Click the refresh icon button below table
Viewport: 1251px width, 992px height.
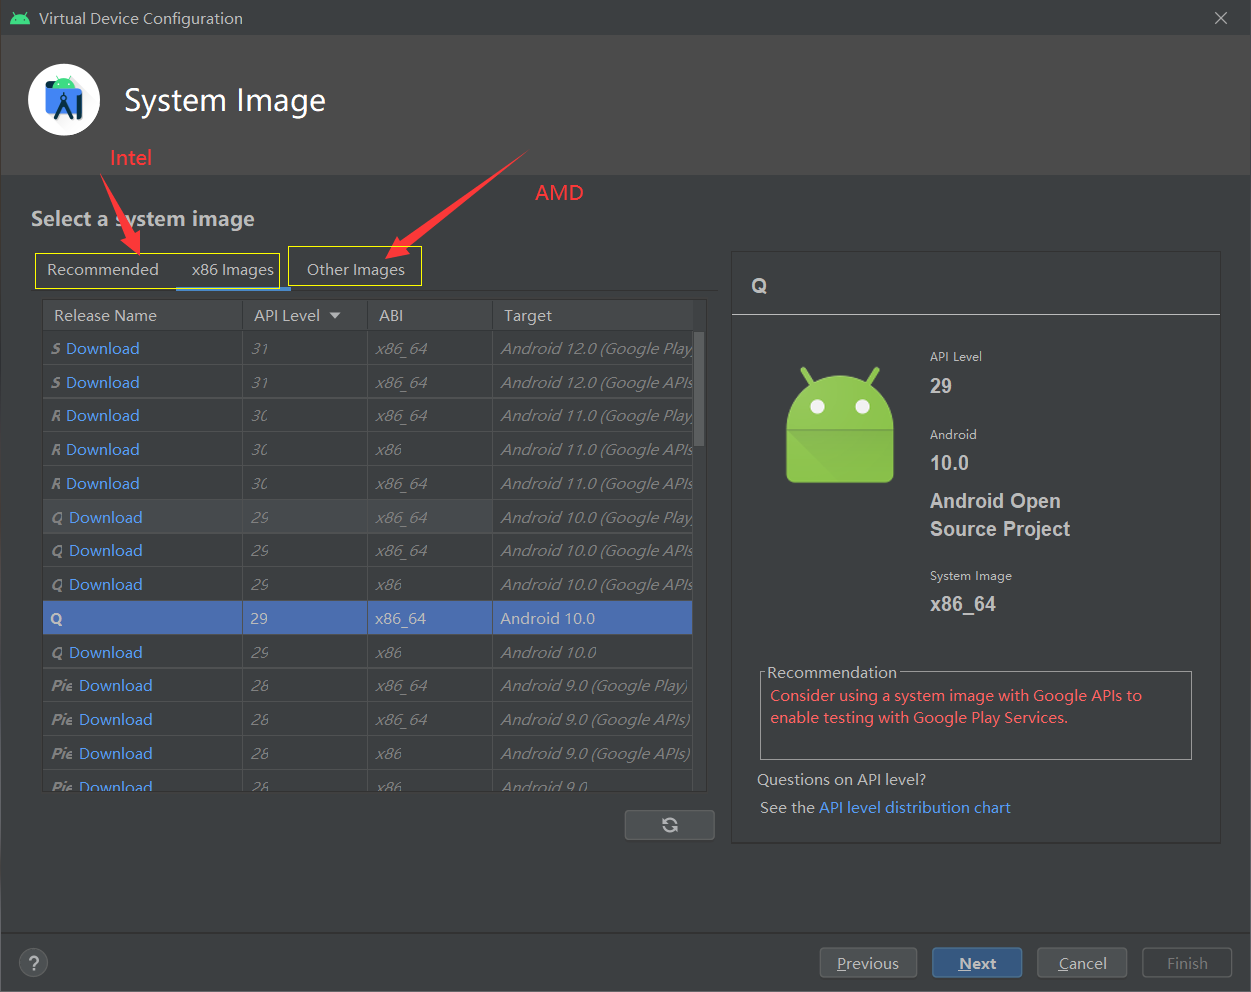(x=669, y=825)
